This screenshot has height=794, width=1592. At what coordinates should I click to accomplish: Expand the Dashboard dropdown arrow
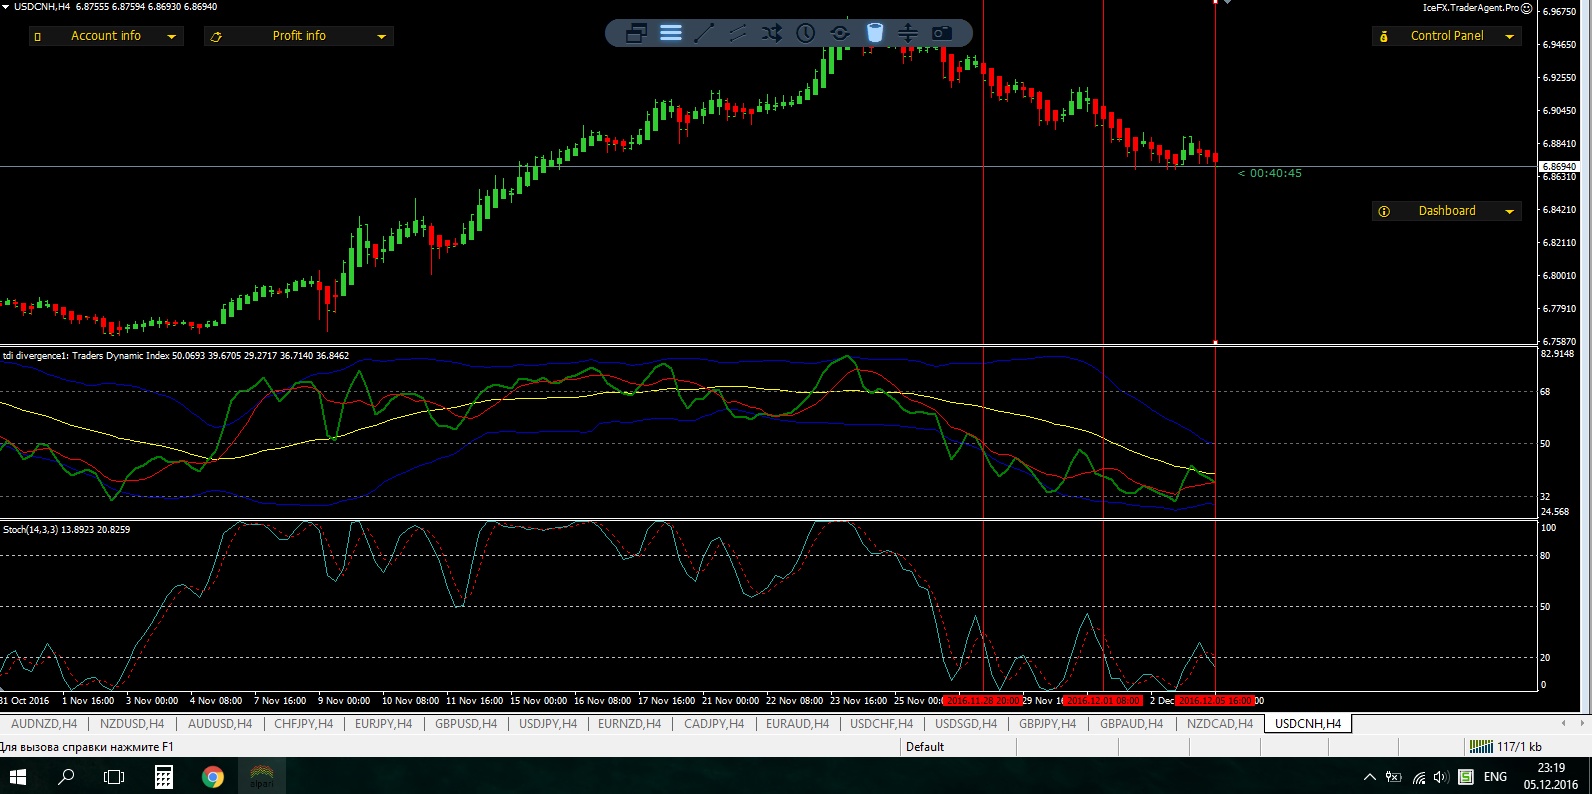1509,211
